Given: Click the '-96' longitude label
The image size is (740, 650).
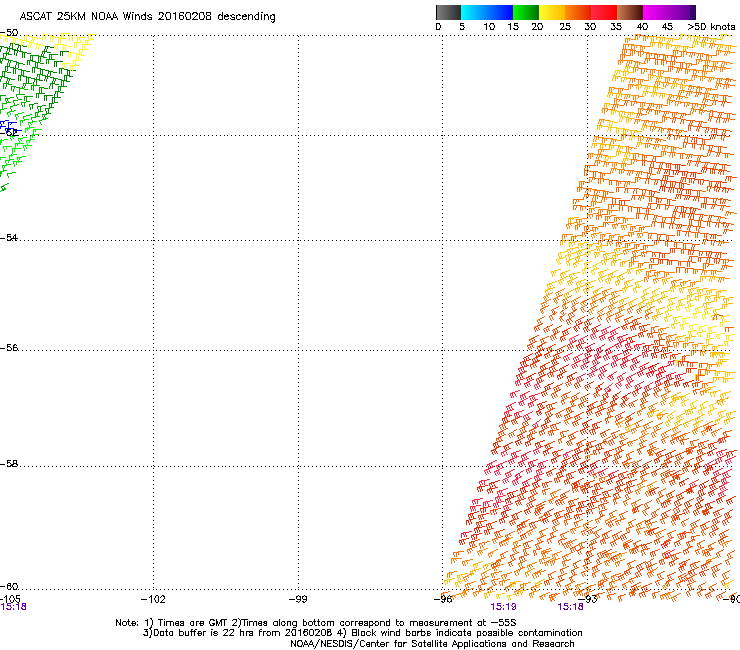Looking at the screenshot, I should pyautogui.click(x=443, y=599).
